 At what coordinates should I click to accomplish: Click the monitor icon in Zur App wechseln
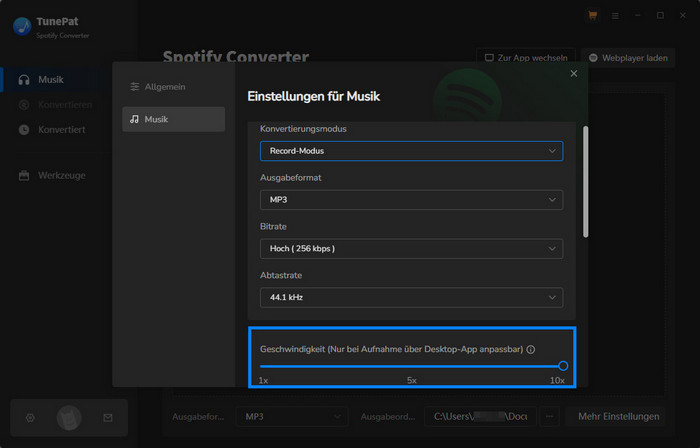click(489, 58)
